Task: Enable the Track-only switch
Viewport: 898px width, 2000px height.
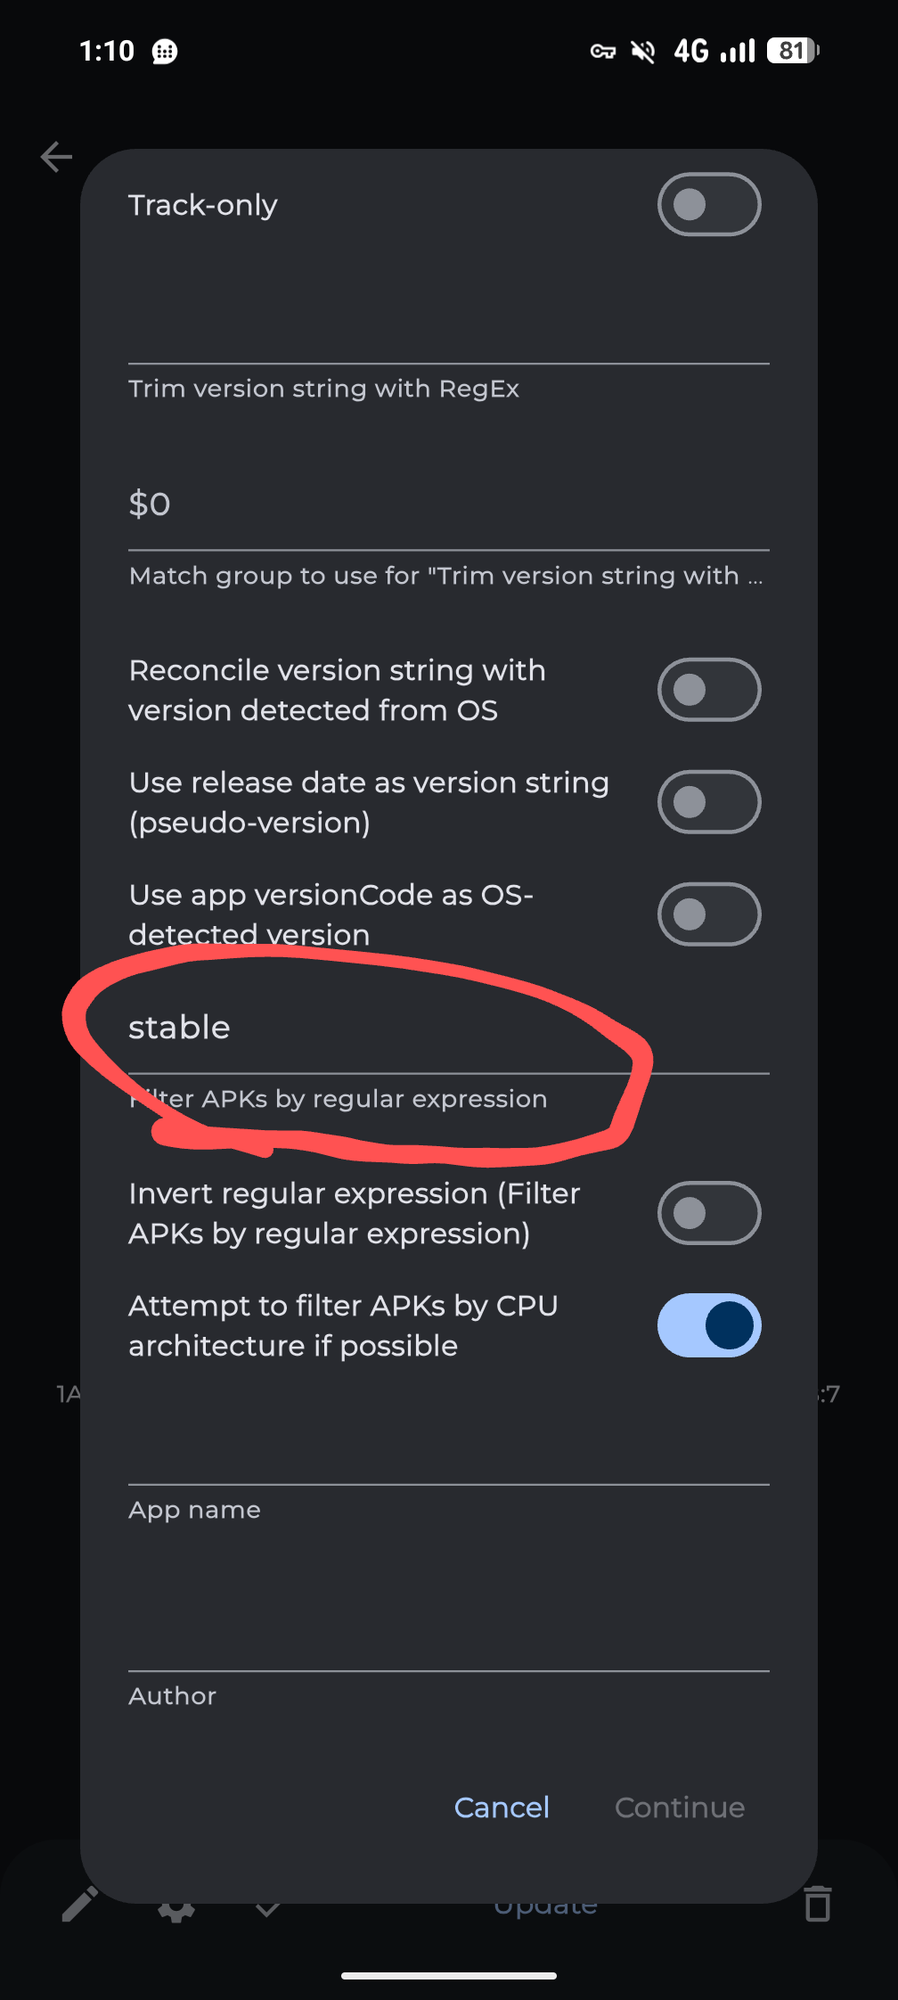Action: coord(709,205)
